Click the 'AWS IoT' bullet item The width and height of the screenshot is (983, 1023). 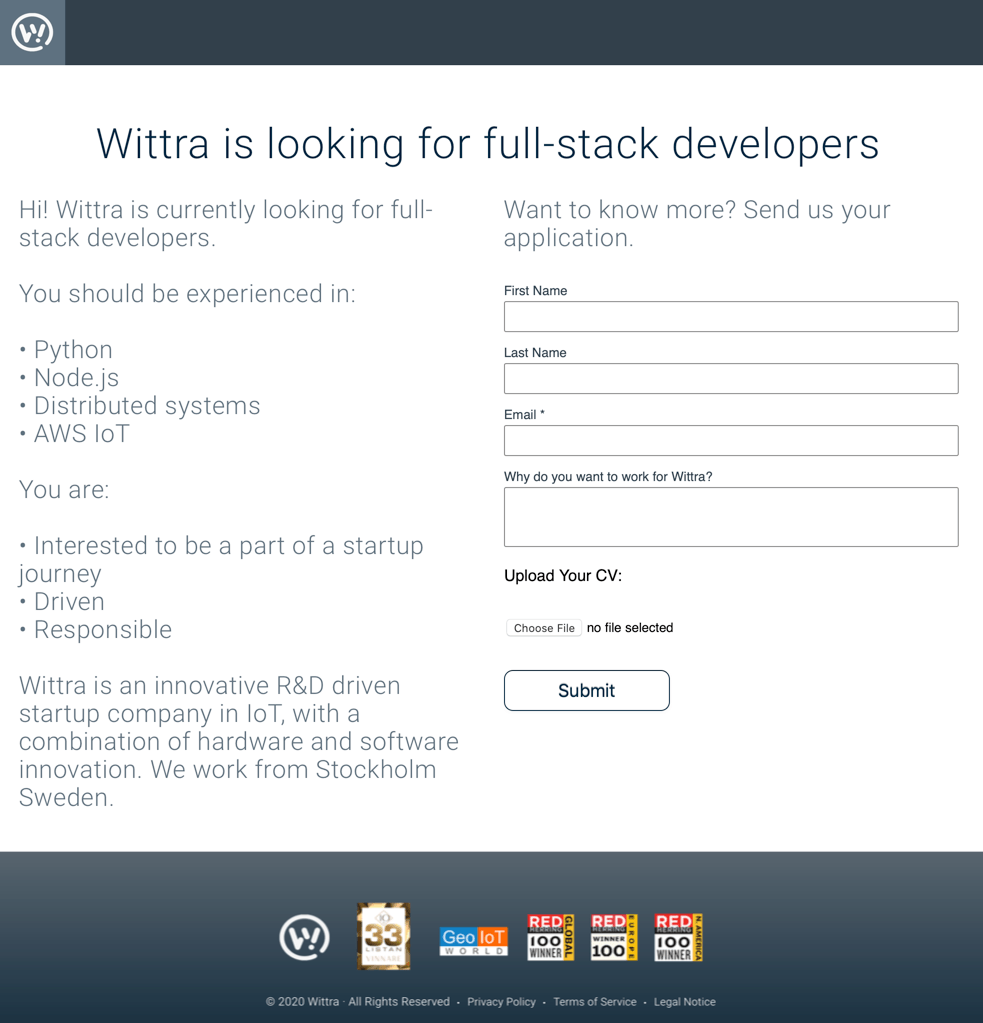[74, 434]
